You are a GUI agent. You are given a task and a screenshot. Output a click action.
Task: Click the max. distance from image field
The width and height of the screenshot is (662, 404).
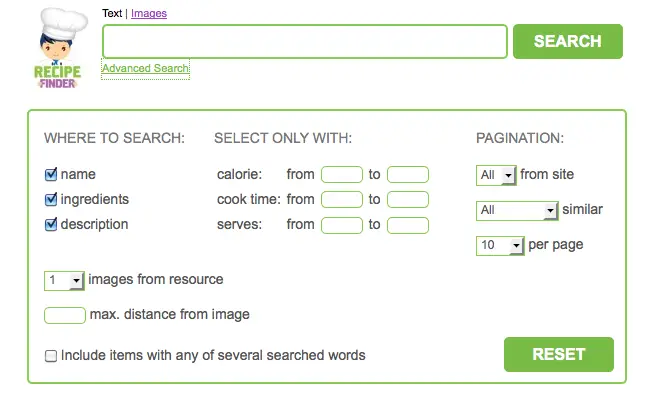[65, 315]
